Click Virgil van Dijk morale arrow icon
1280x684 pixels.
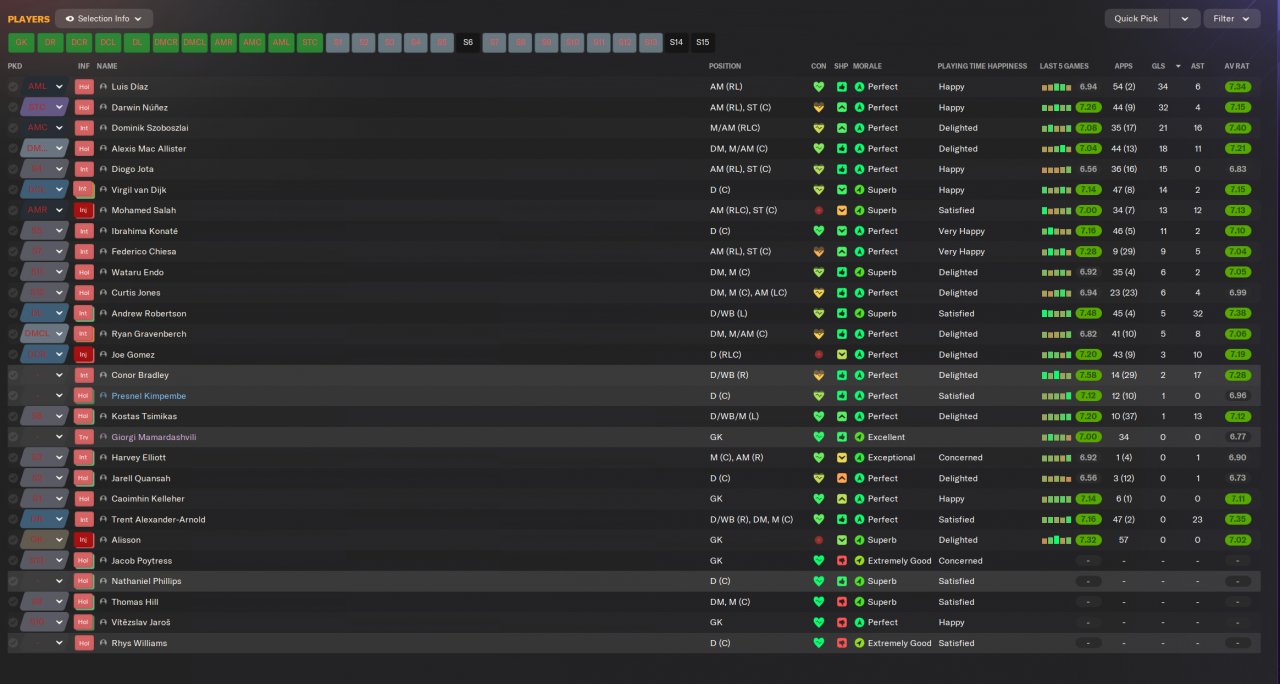(859, 190)
